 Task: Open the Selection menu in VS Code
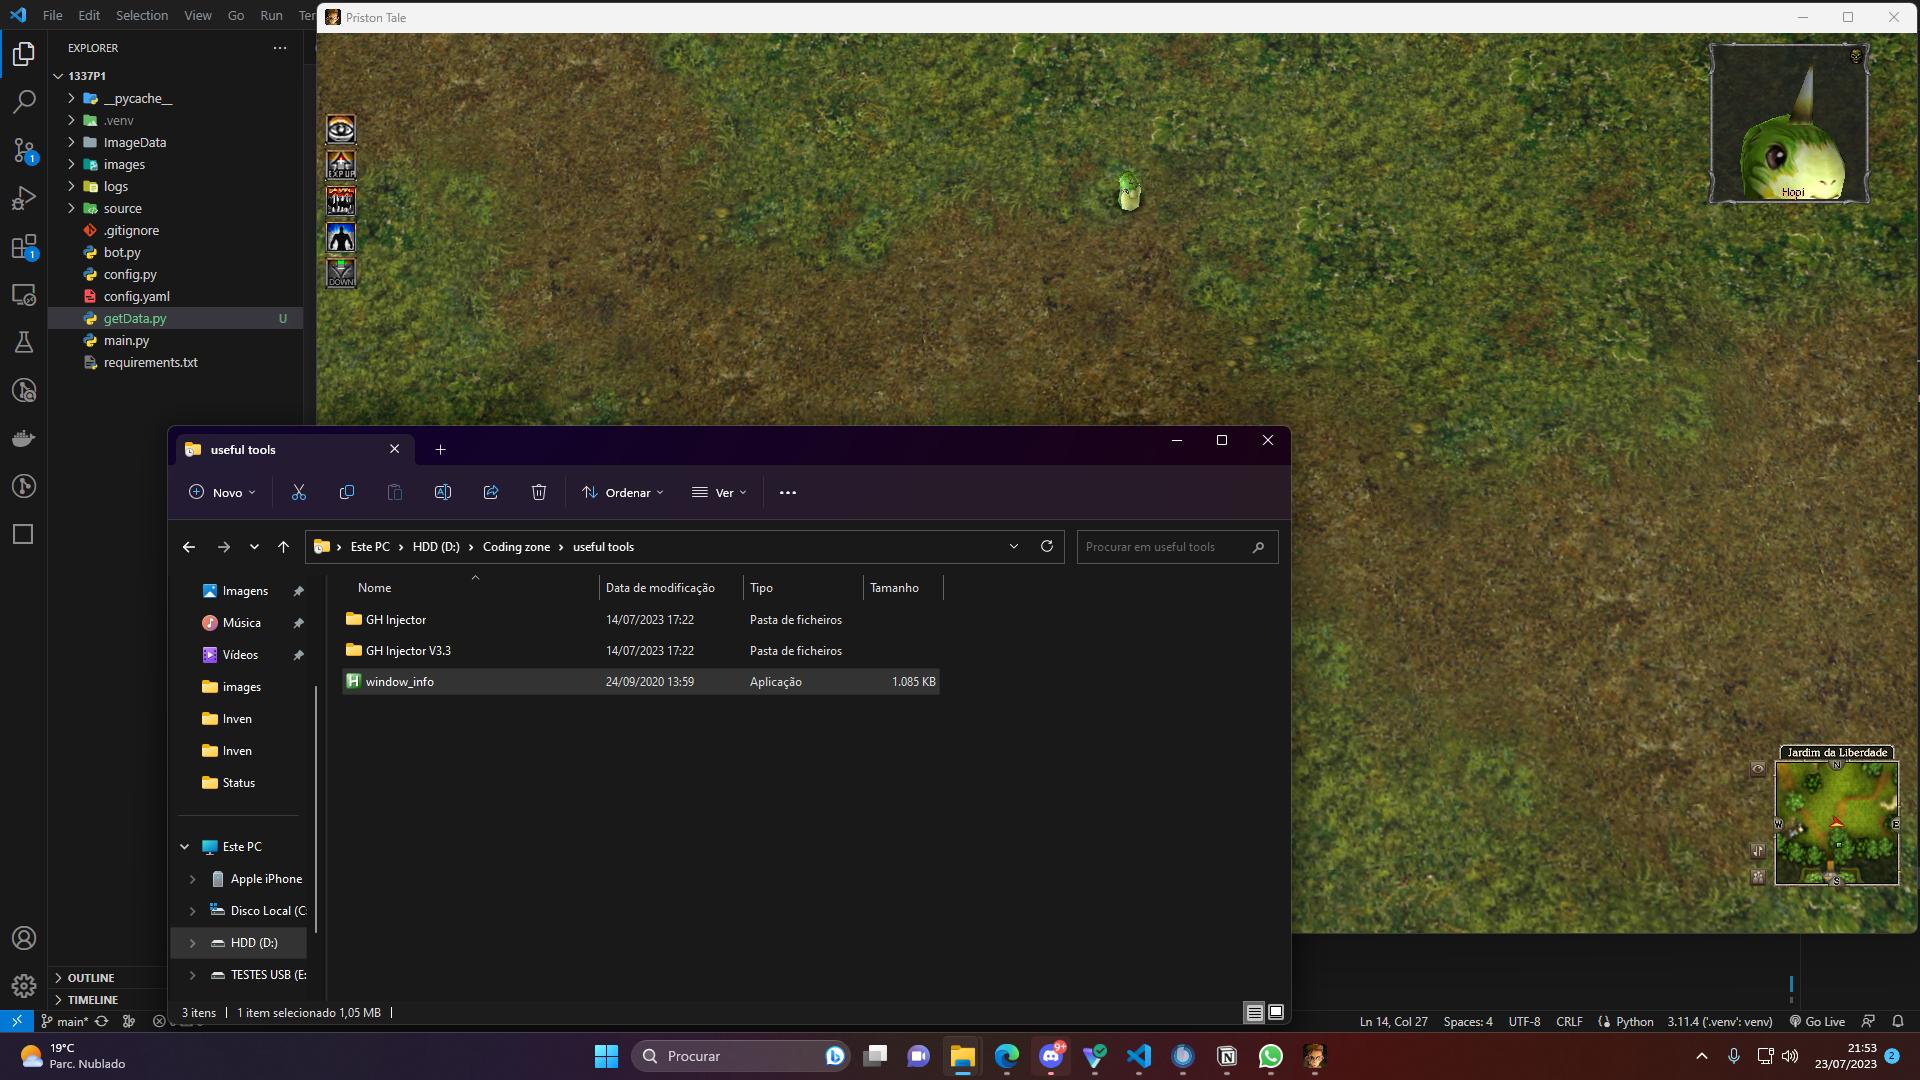pyautogui.click(x=142, y=15)
